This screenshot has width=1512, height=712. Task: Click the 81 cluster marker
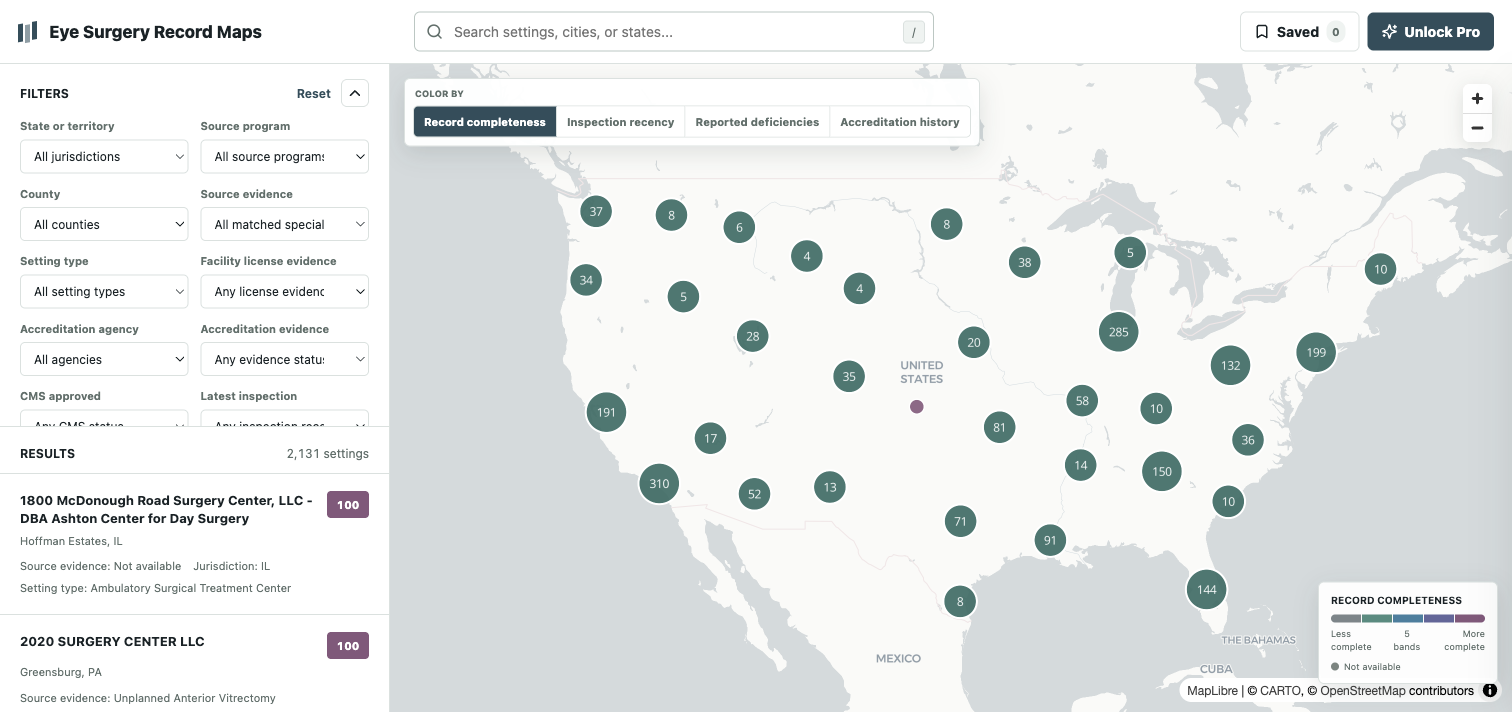tap(1000, 427)
